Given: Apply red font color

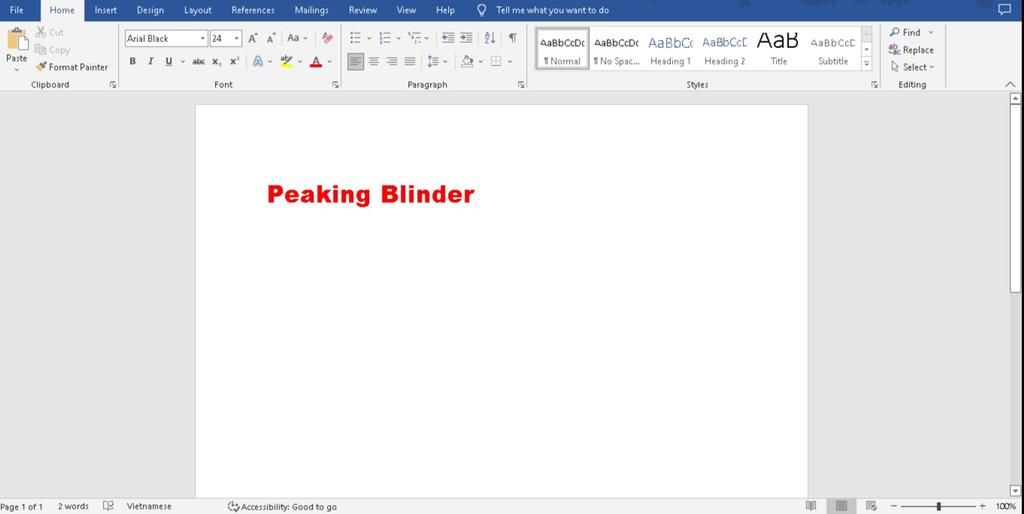Looking at the screenshot, I should [x=316, y=61].
